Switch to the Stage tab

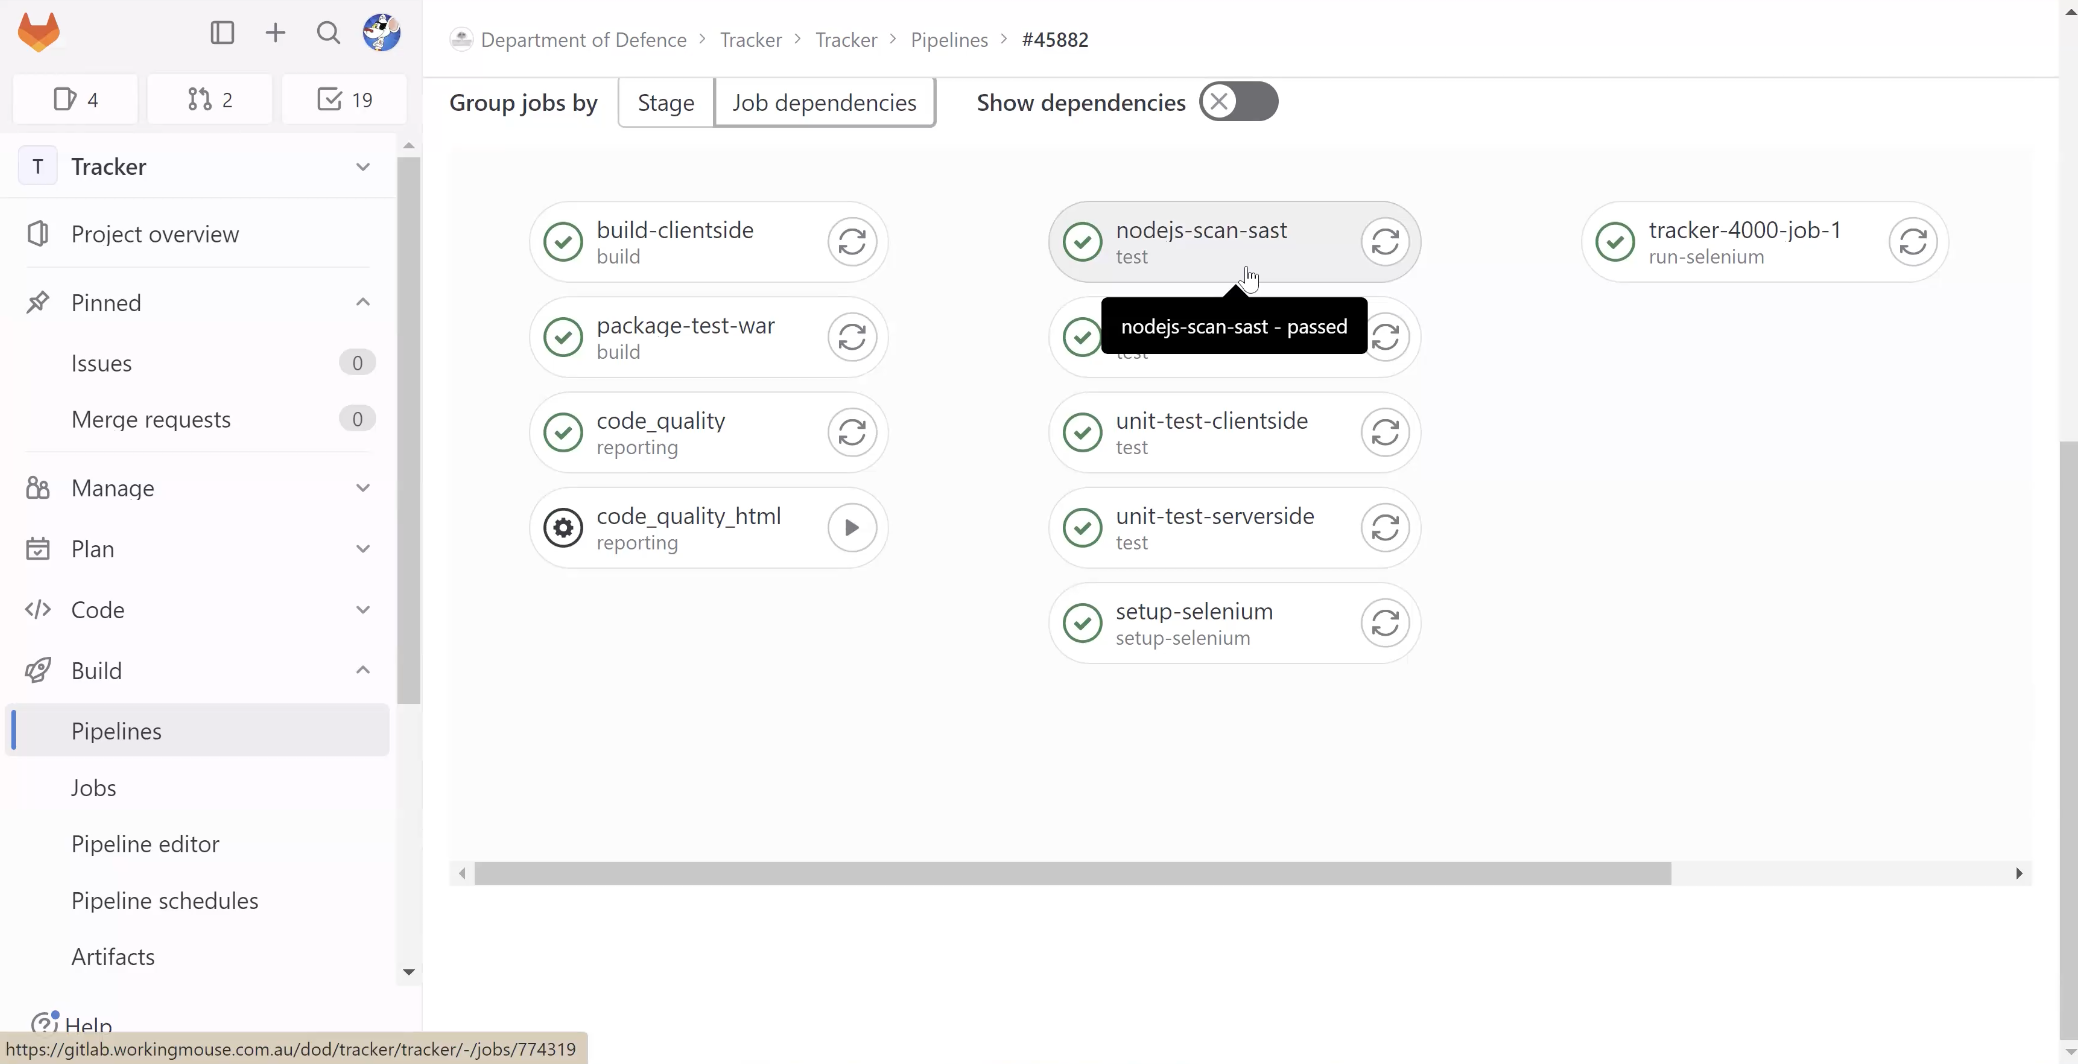point(664,102)
